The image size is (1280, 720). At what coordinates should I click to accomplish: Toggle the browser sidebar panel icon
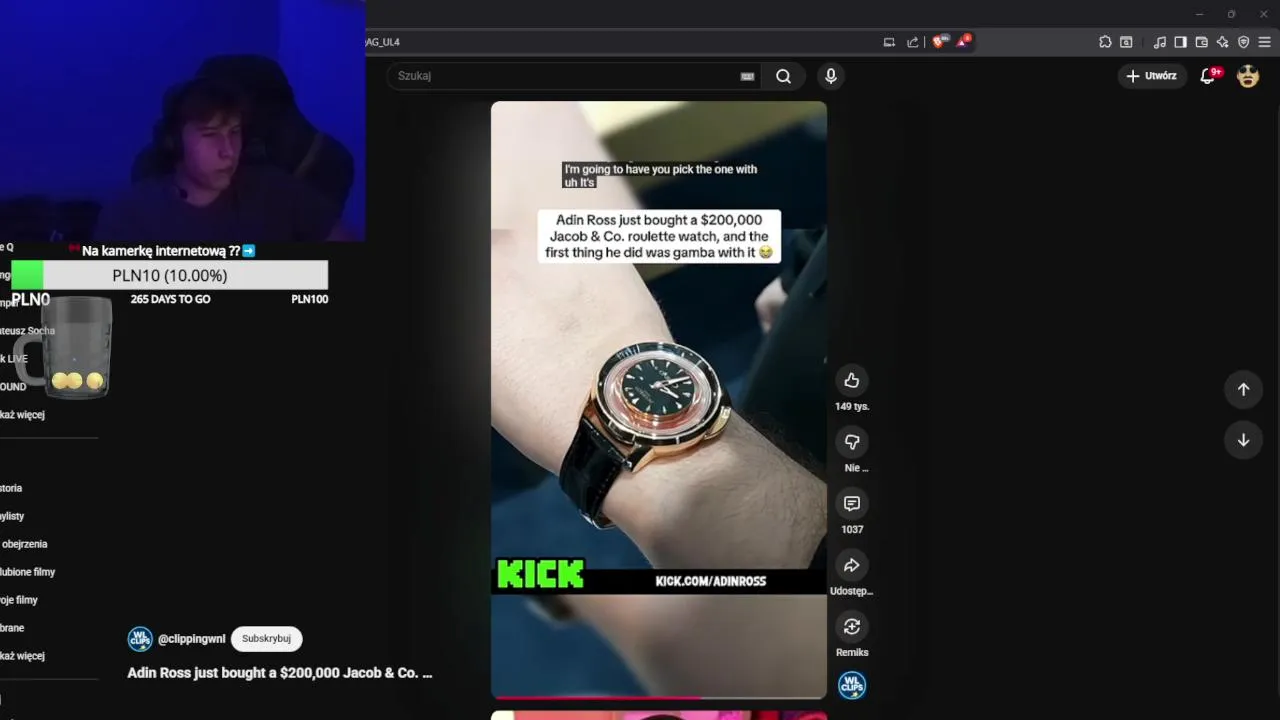(x=1180, y=42)
